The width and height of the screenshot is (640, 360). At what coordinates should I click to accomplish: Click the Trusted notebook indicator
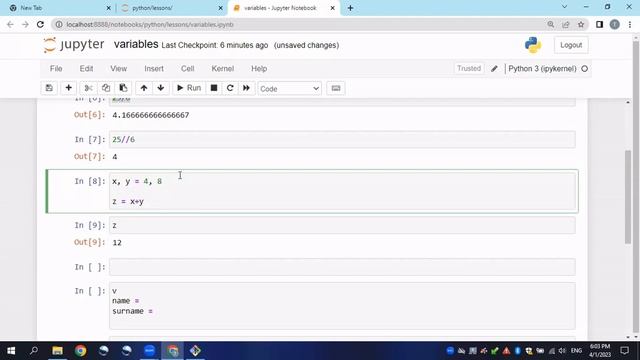[469, 69]
